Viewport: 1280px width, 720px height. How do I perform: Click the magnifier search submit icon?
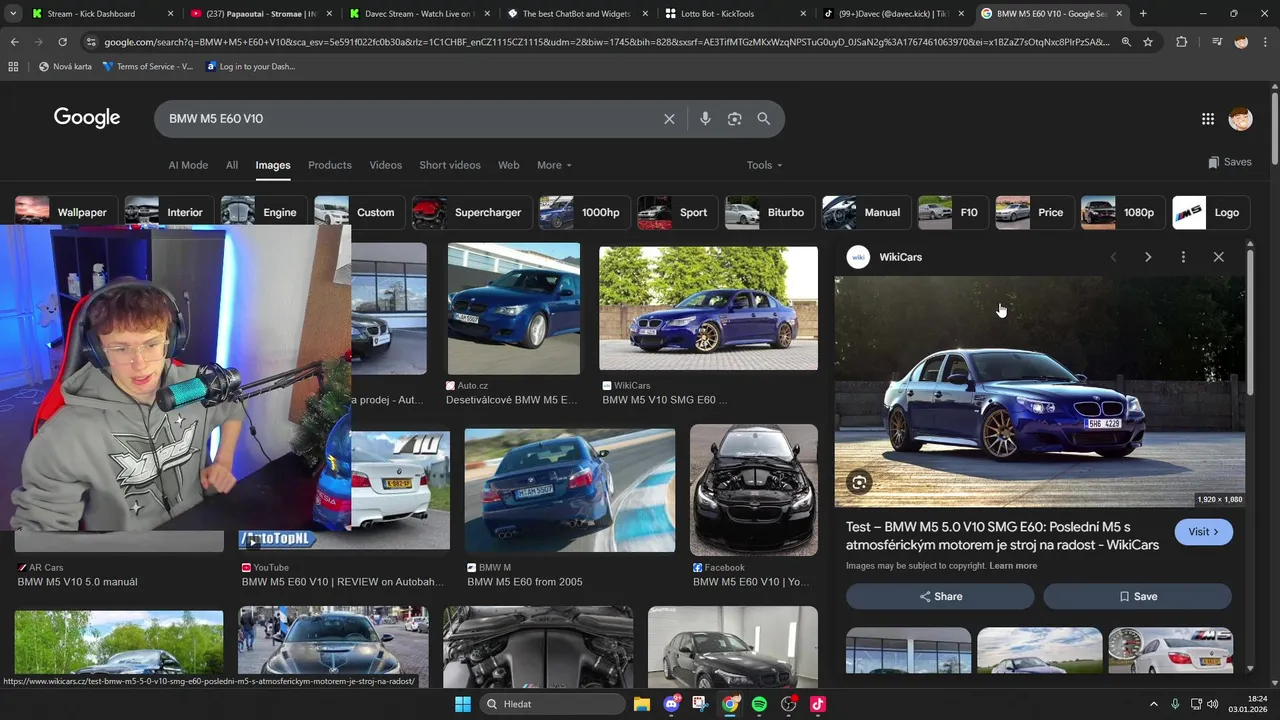pyautogui.click(x=763, y=119)
